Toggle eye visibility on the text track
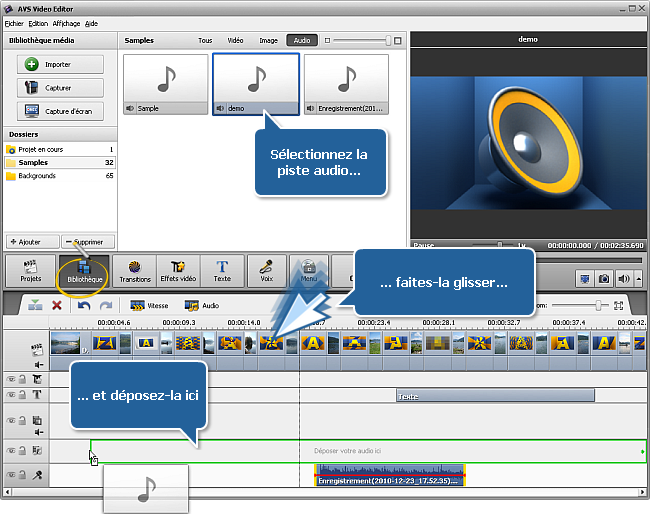Image resolution: width=650 pixels, height=515 pixels. pyautogui.click(x=11, y=395)
